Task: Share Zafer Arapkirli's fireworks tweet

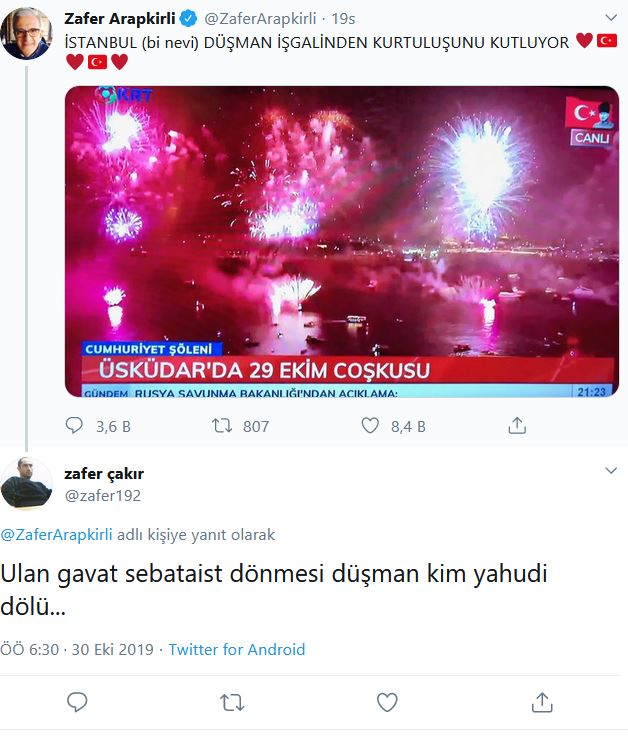Action: click(x=517, y=425)
